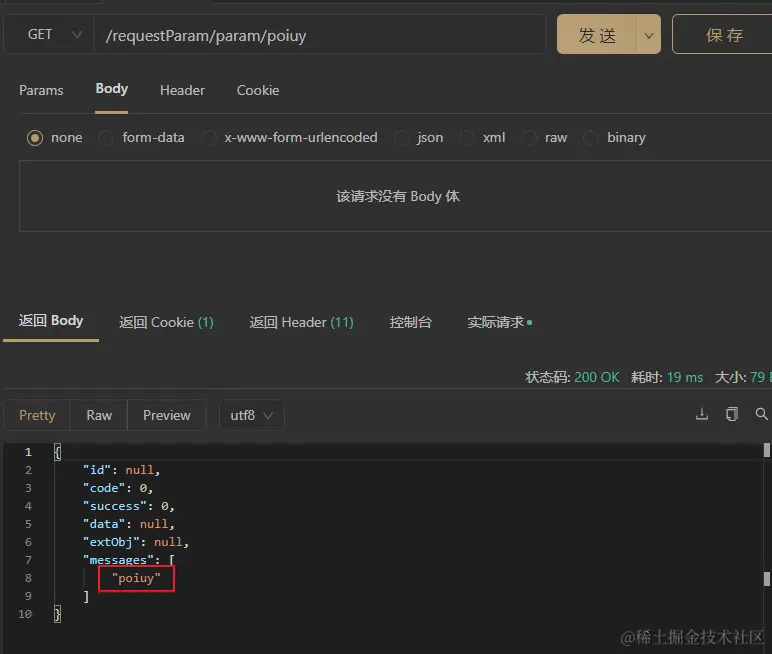Focus the request URL input field
Image resolution: width=772 pixels, height=654 pixels.
tap(320, 35)
